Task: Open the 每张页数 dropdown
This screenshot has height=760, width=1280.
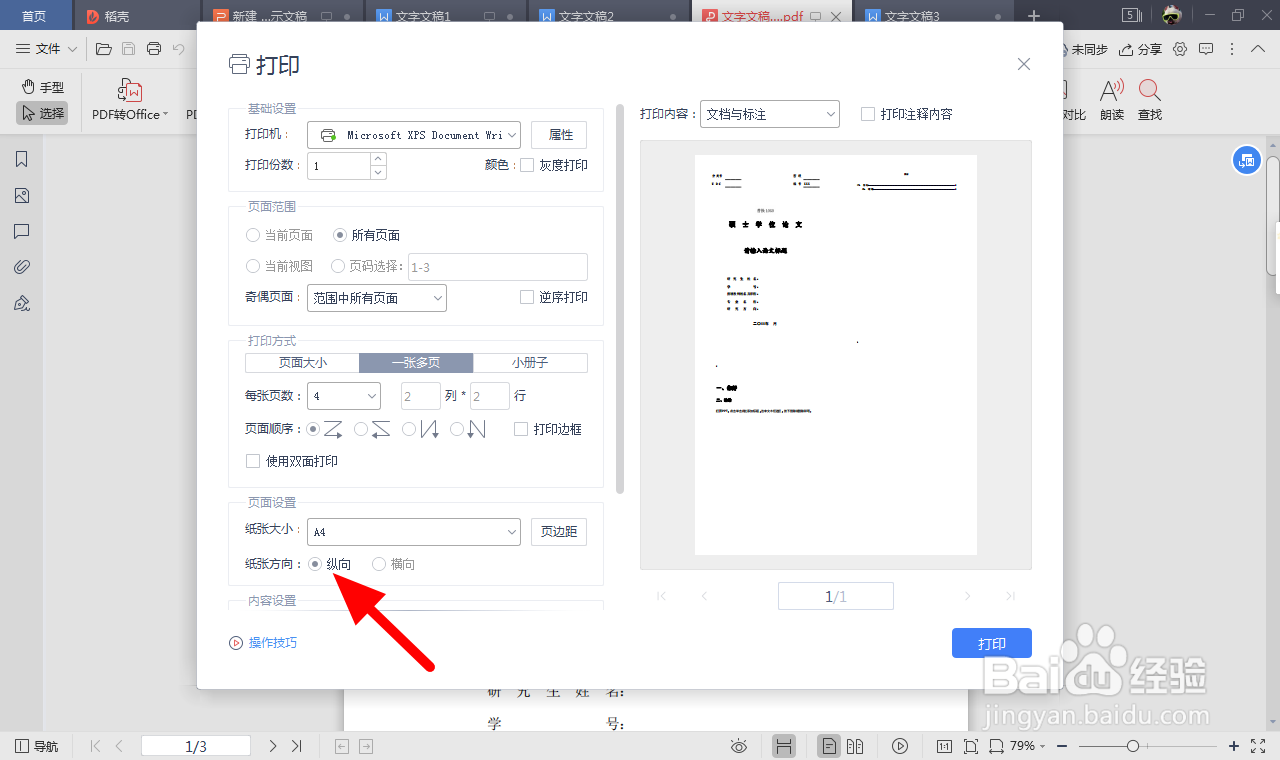Action: pos(343,396)
